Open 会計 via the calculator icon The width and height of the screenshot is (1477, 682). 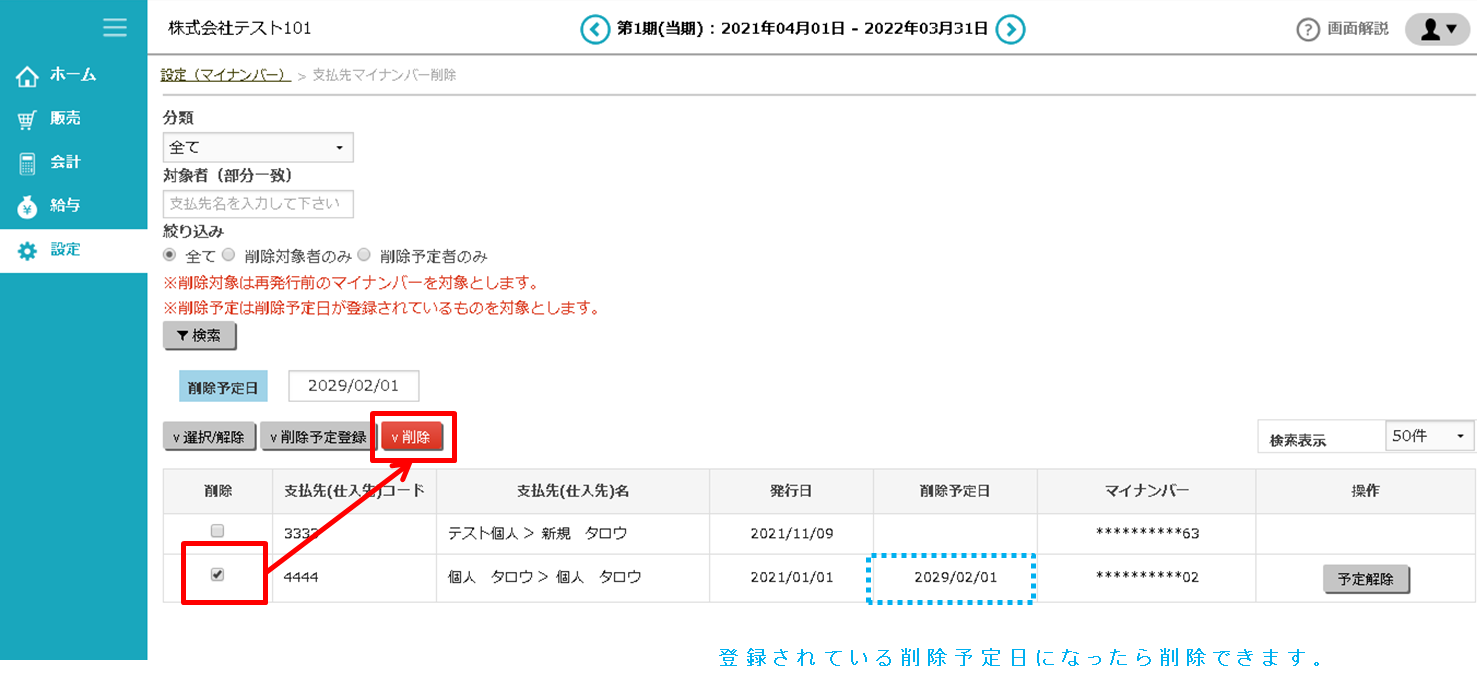tap(27, 163)
